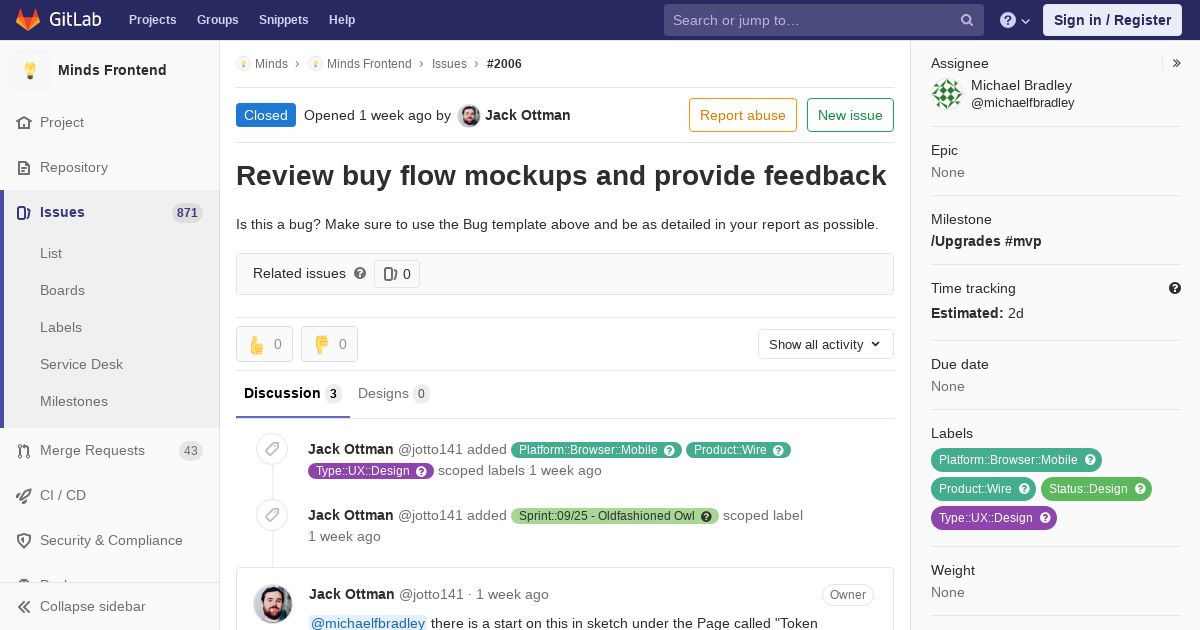
Task: Click the New issue button
Action: pos(850,115)
